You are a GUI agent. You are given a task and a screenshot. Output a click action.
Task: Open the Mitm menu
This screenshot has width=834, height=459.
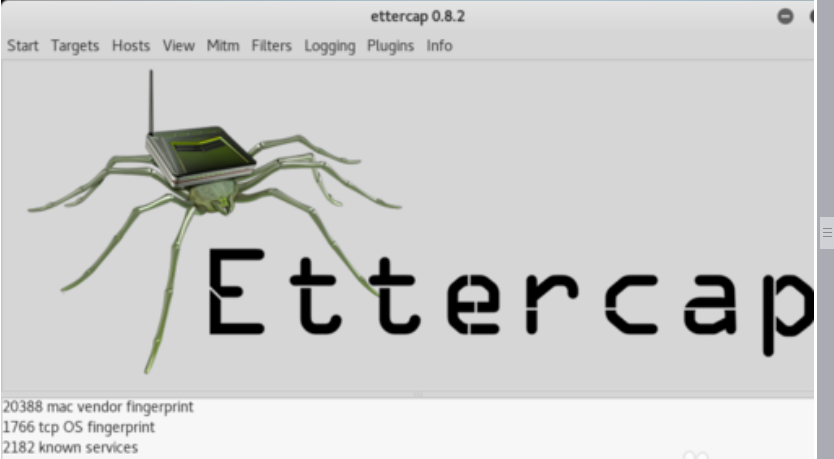(x=223, y=46)
